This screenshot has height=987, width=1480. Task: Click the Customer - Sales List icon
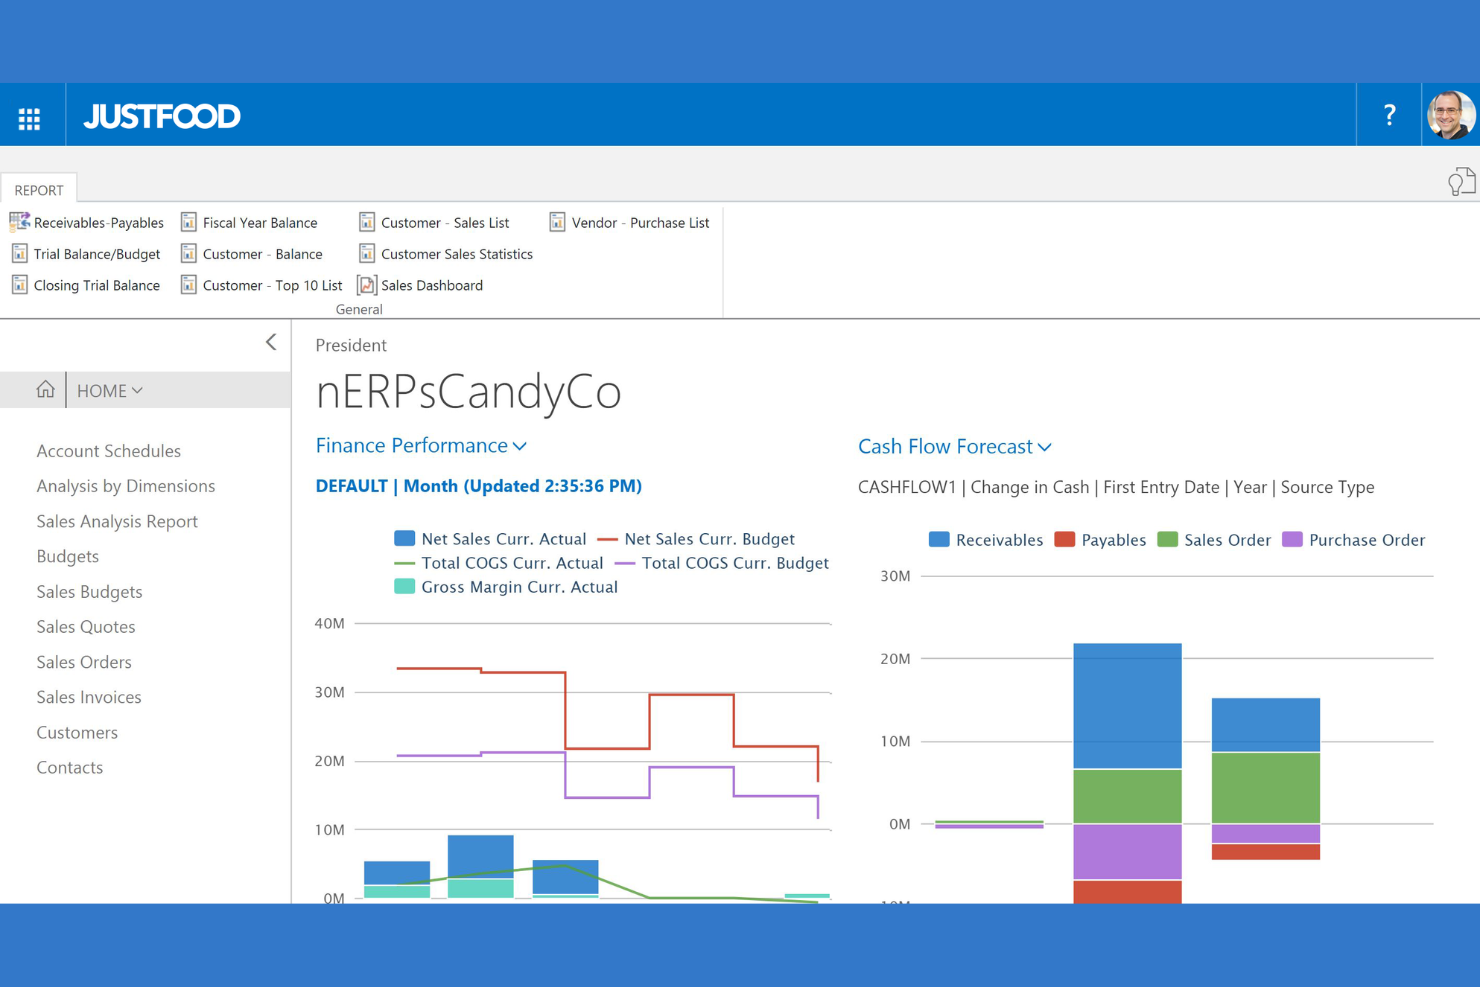367,222
